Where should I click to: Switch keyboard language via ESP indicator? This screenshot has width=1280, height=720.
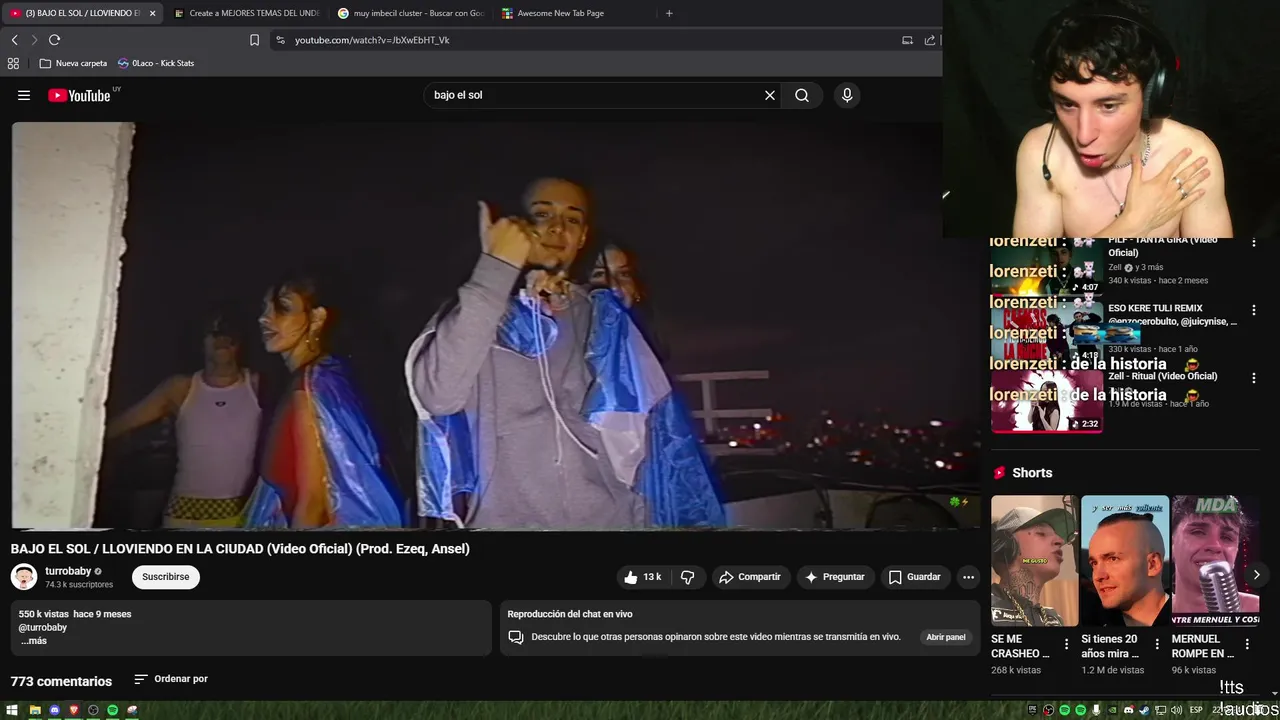(1196, 710)
